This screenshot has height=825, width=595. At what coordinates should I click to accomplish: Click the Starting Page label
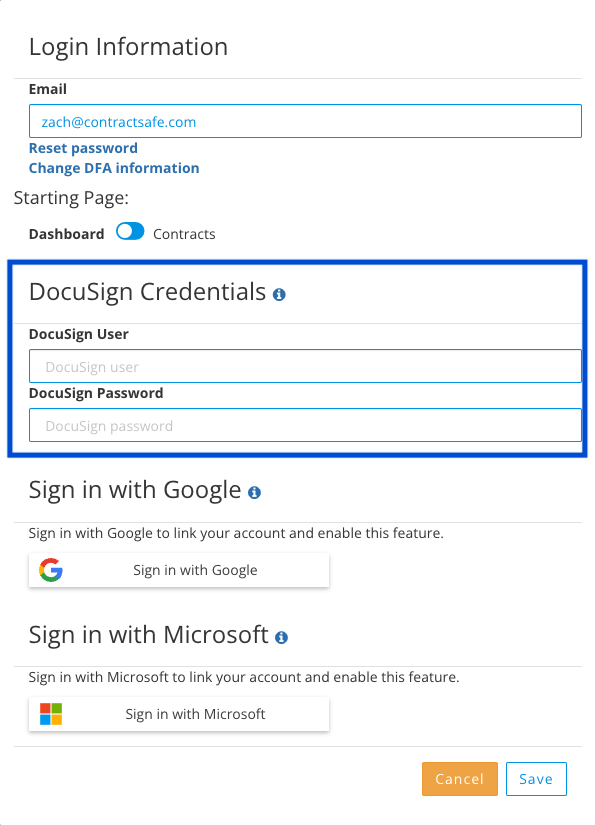(70, 198)
